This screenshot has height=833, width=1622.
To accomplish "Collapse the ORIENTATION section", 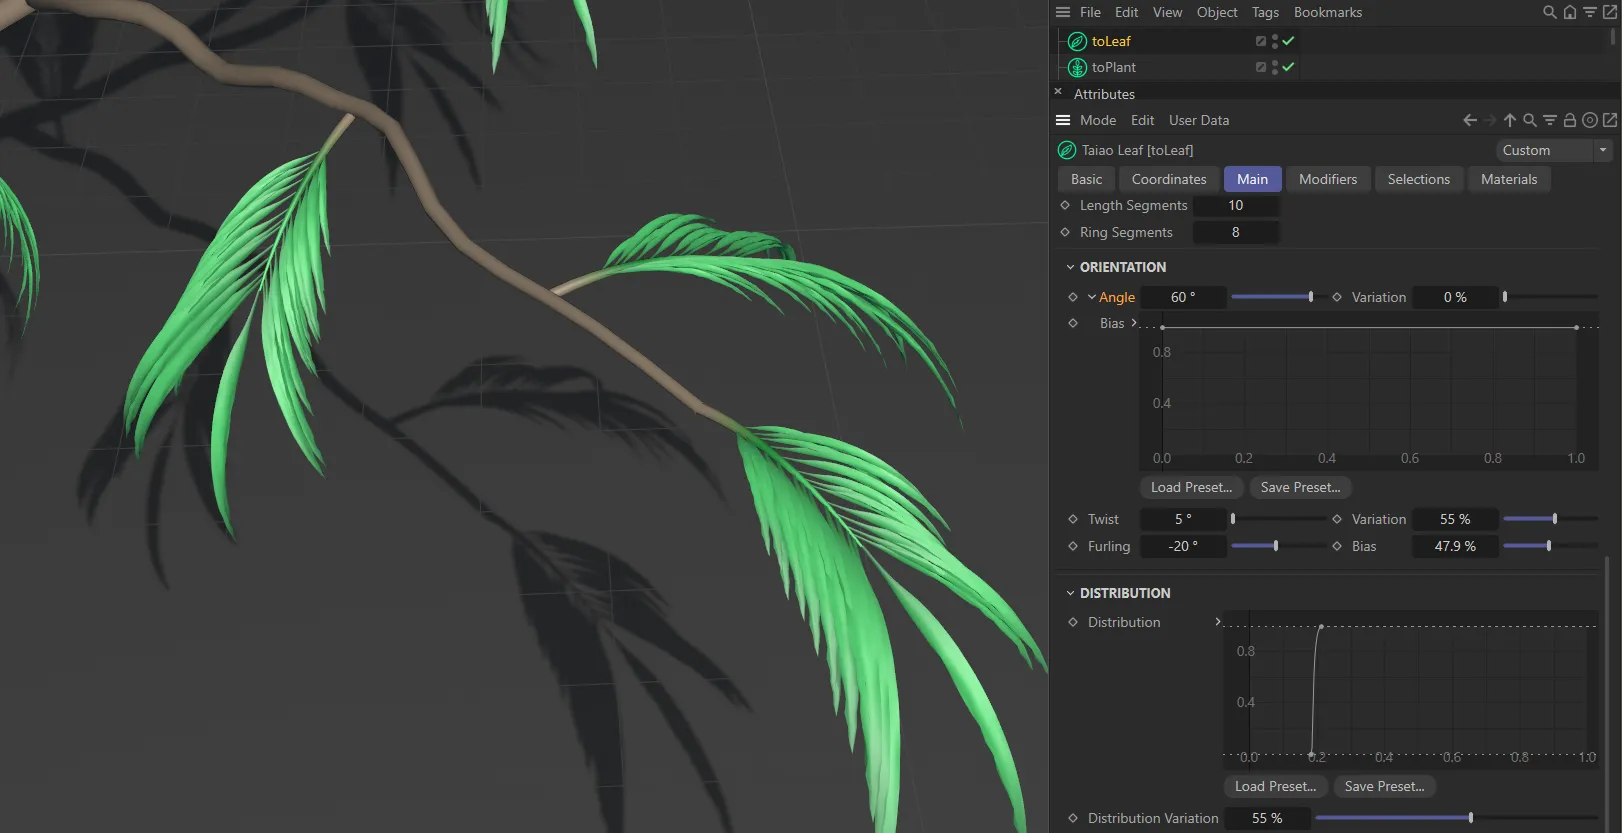I will [x=1070, y=267].
